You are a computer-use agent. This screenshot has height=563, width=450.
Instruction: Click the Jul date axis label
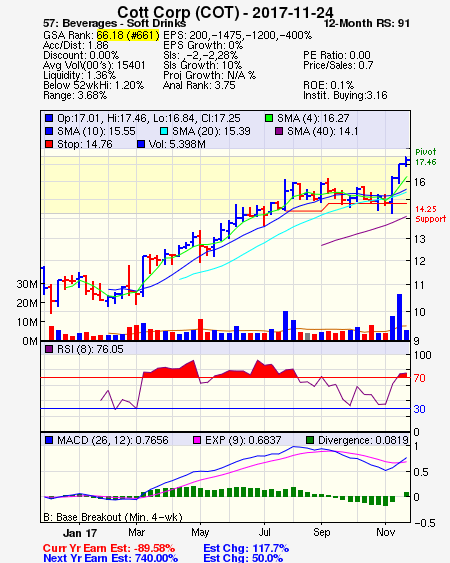click(265, 532)
